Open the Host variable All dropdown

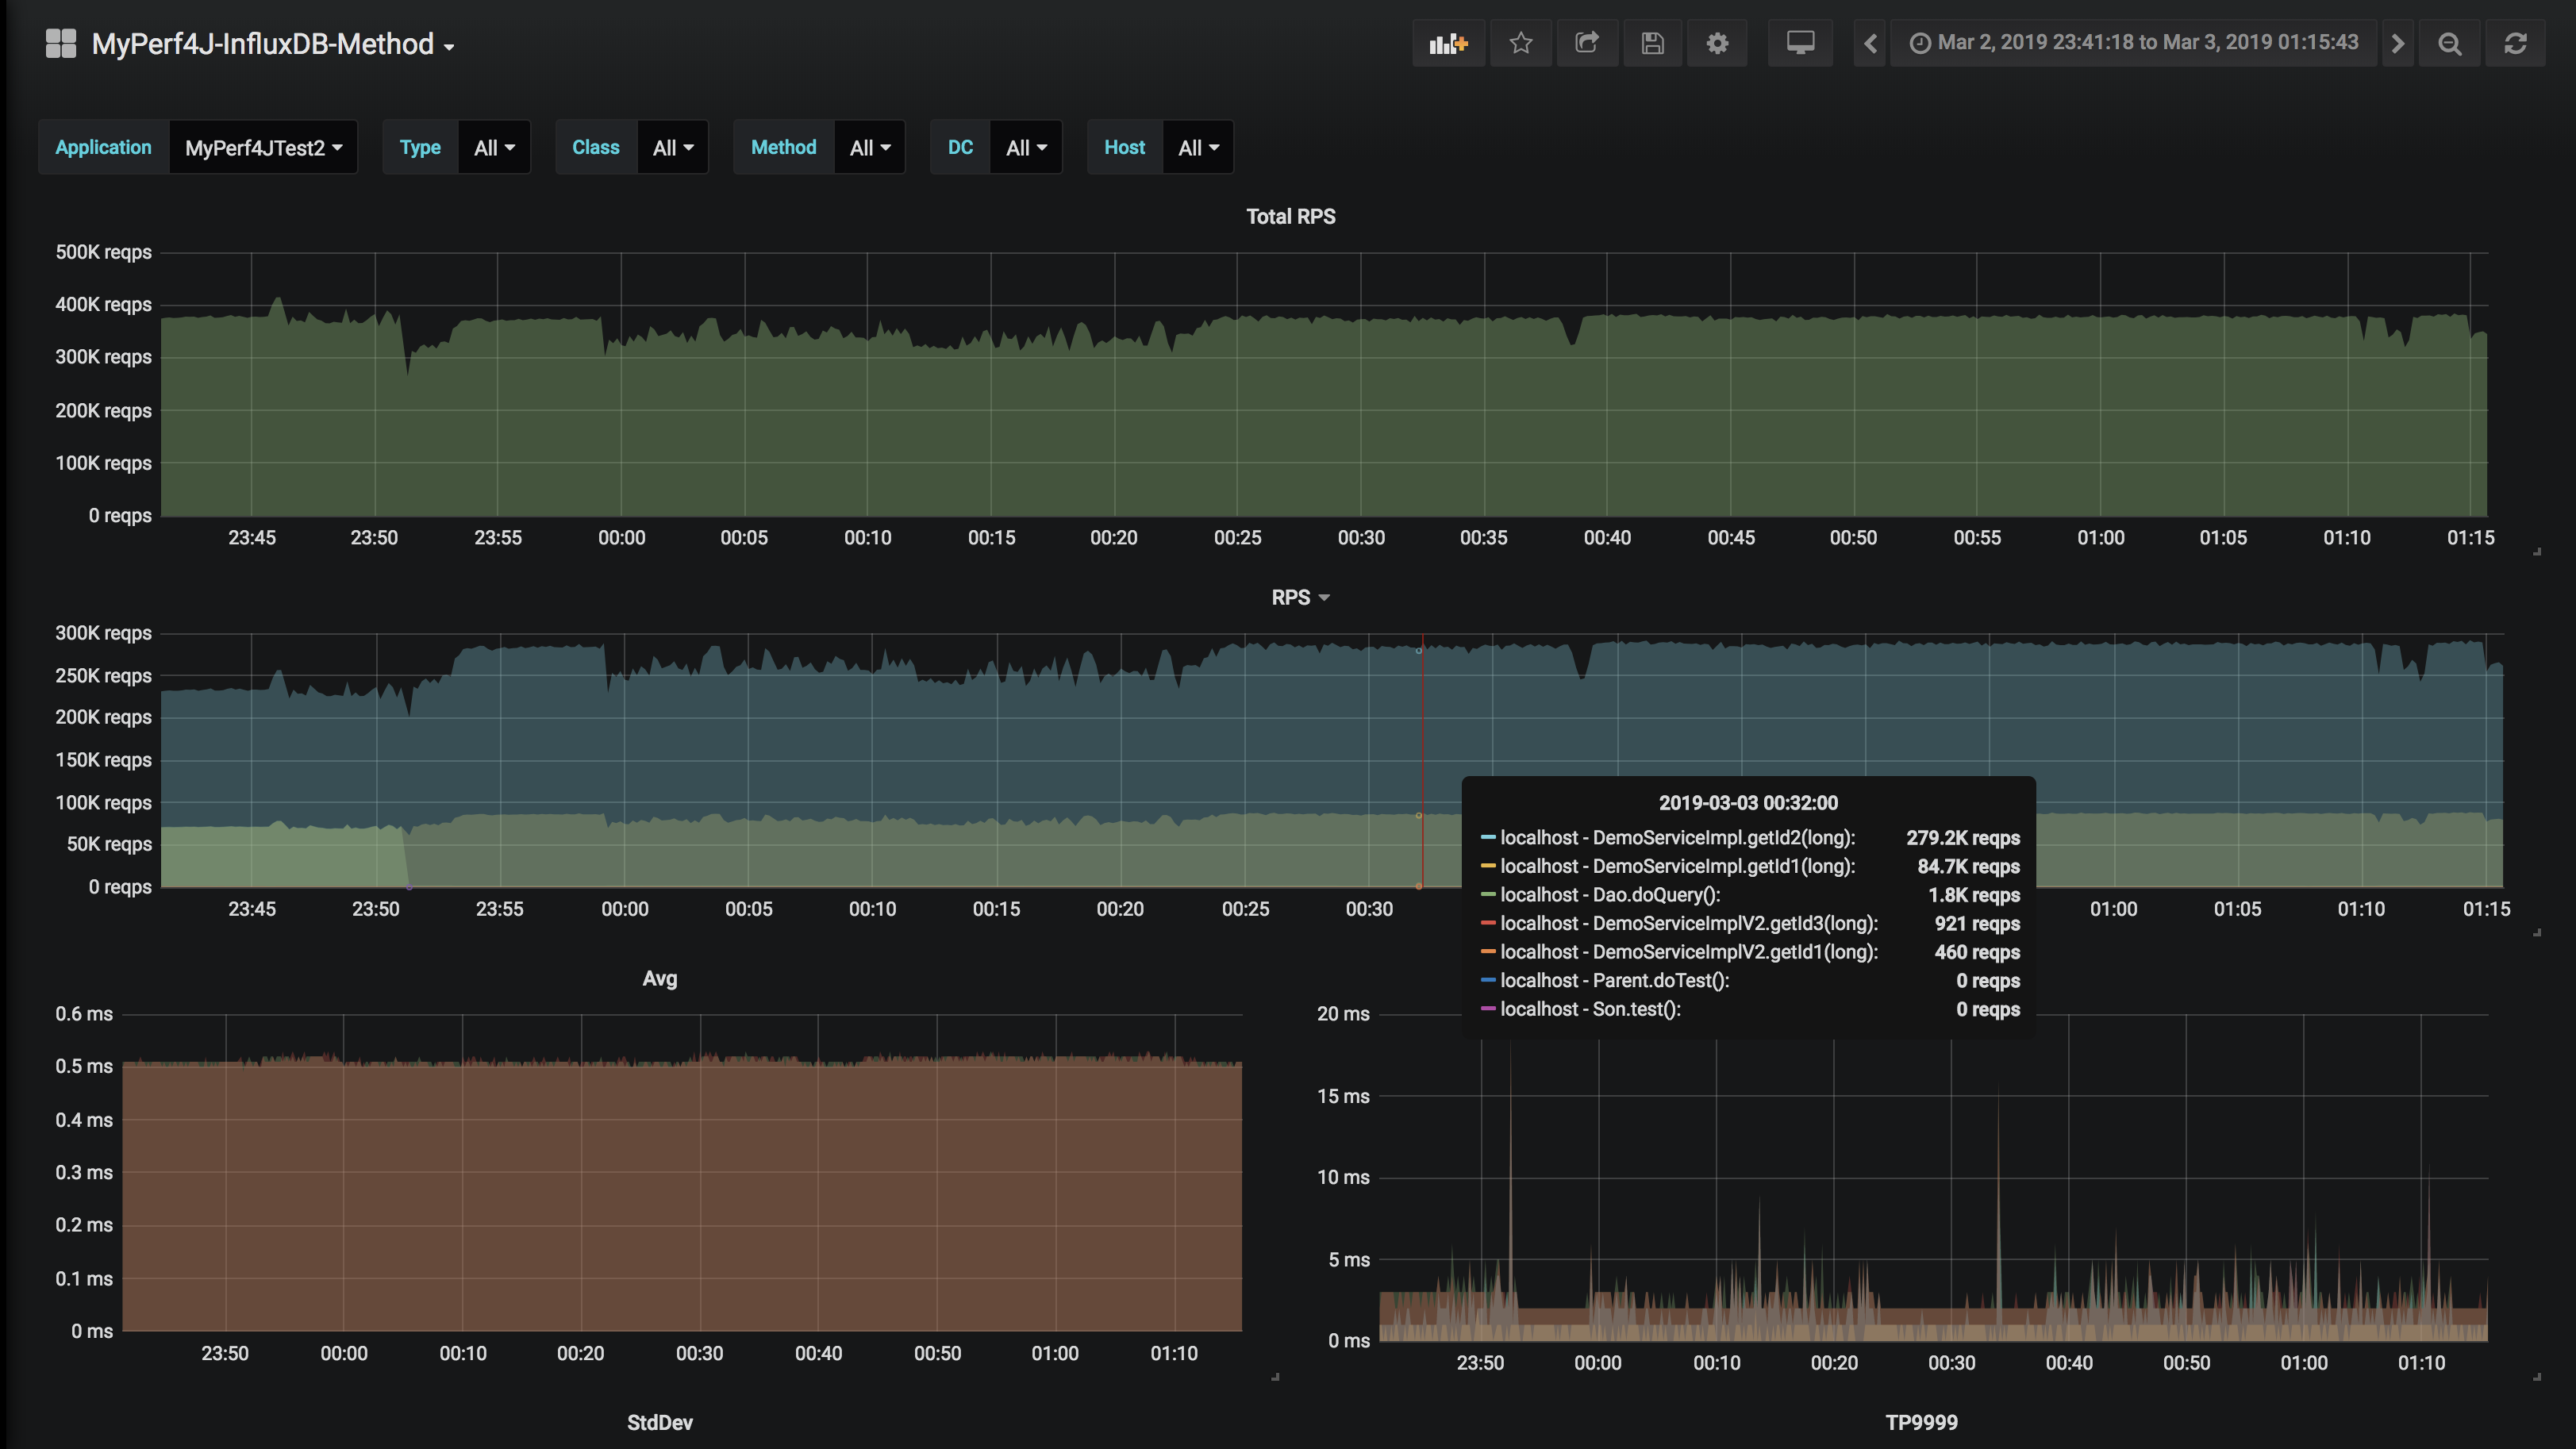pyautogui.click(x=1198, y=147)
